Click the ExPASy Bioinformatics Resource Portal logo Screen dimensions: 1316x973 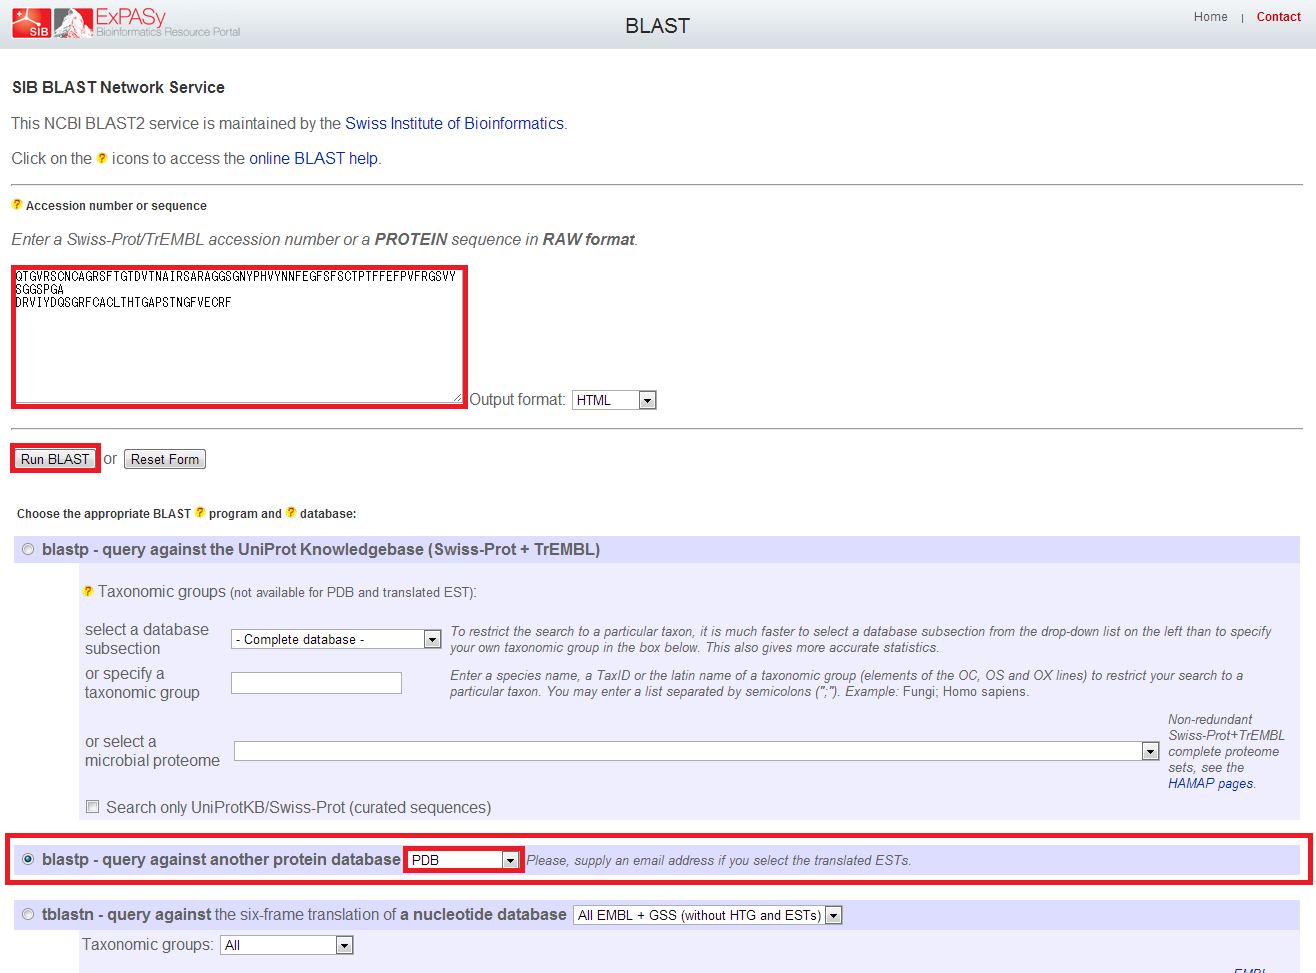click(148, 23)
